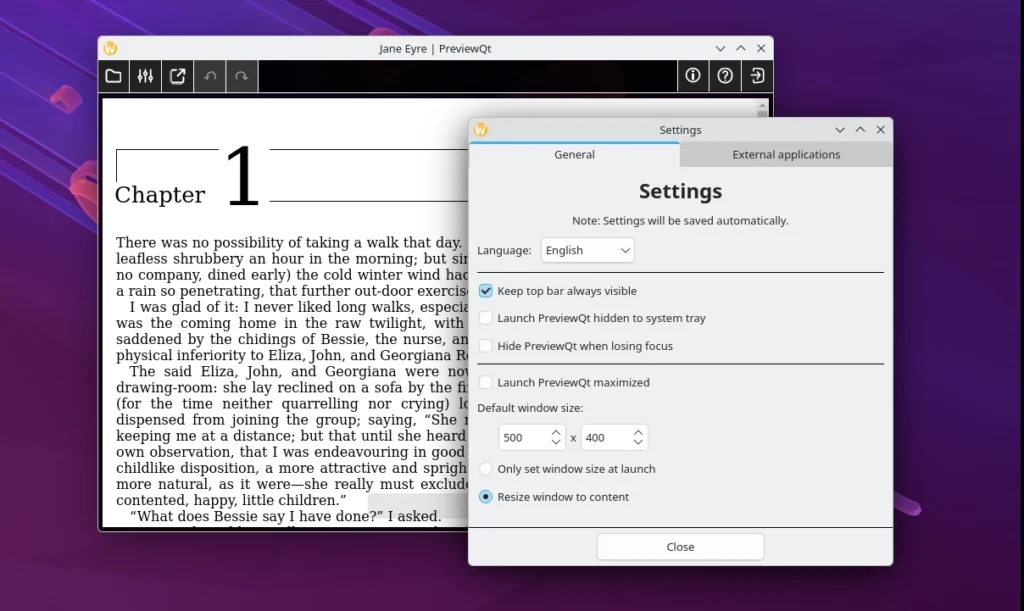The height and width of the screenshot is (611, 1024).
Task: Decrease window height using the 400 stepper
Action: coord(637,442)
